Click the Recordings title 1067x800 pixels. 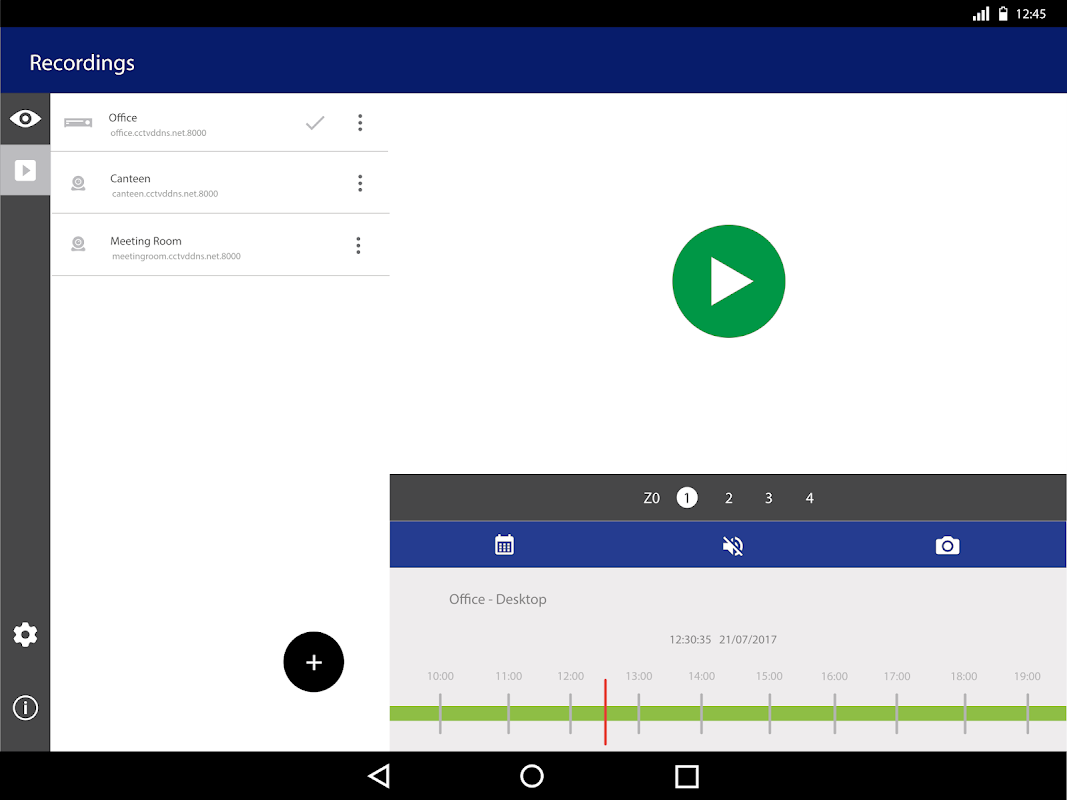point(82,63)
